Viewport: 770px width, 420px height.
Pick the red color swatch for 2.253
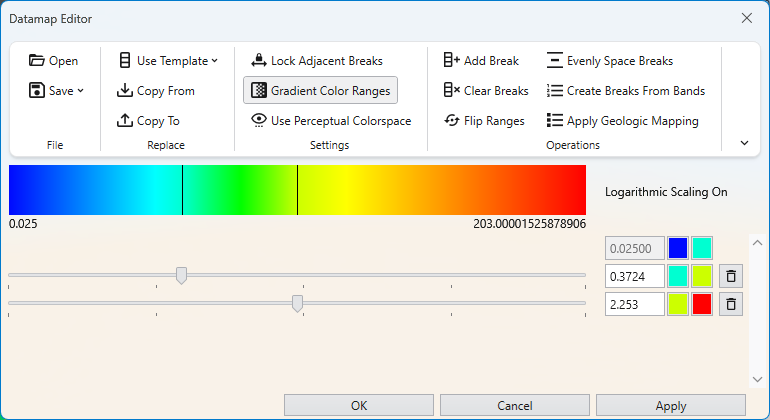tap(702, 304)
